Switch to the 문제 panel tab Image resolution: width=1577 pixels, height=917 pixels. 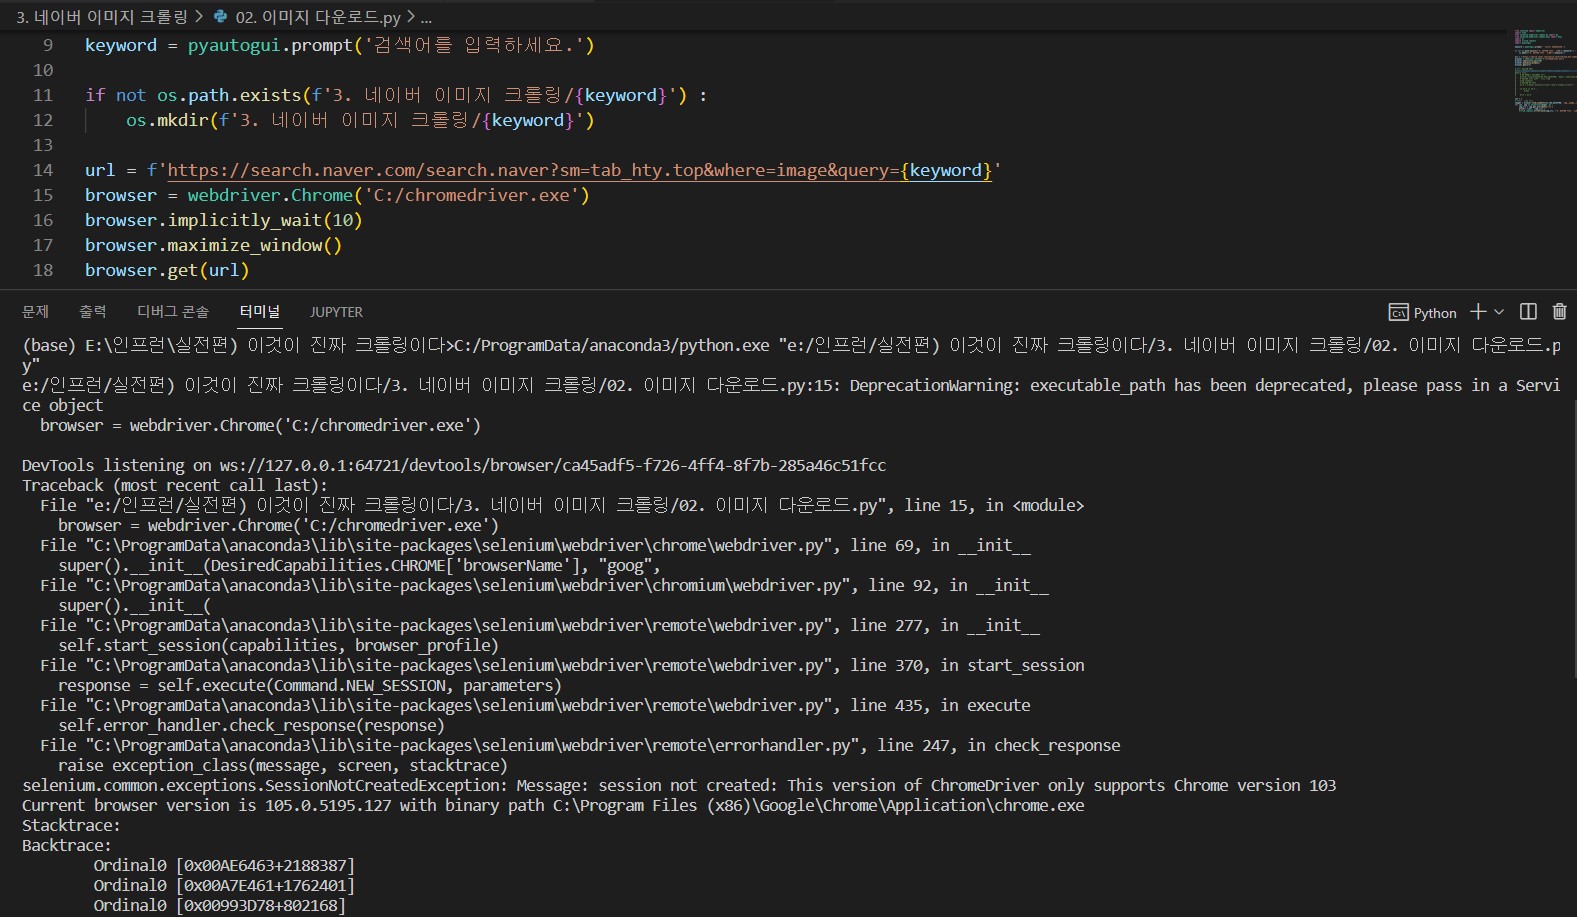pyautogui.click(x=35, y=312)
